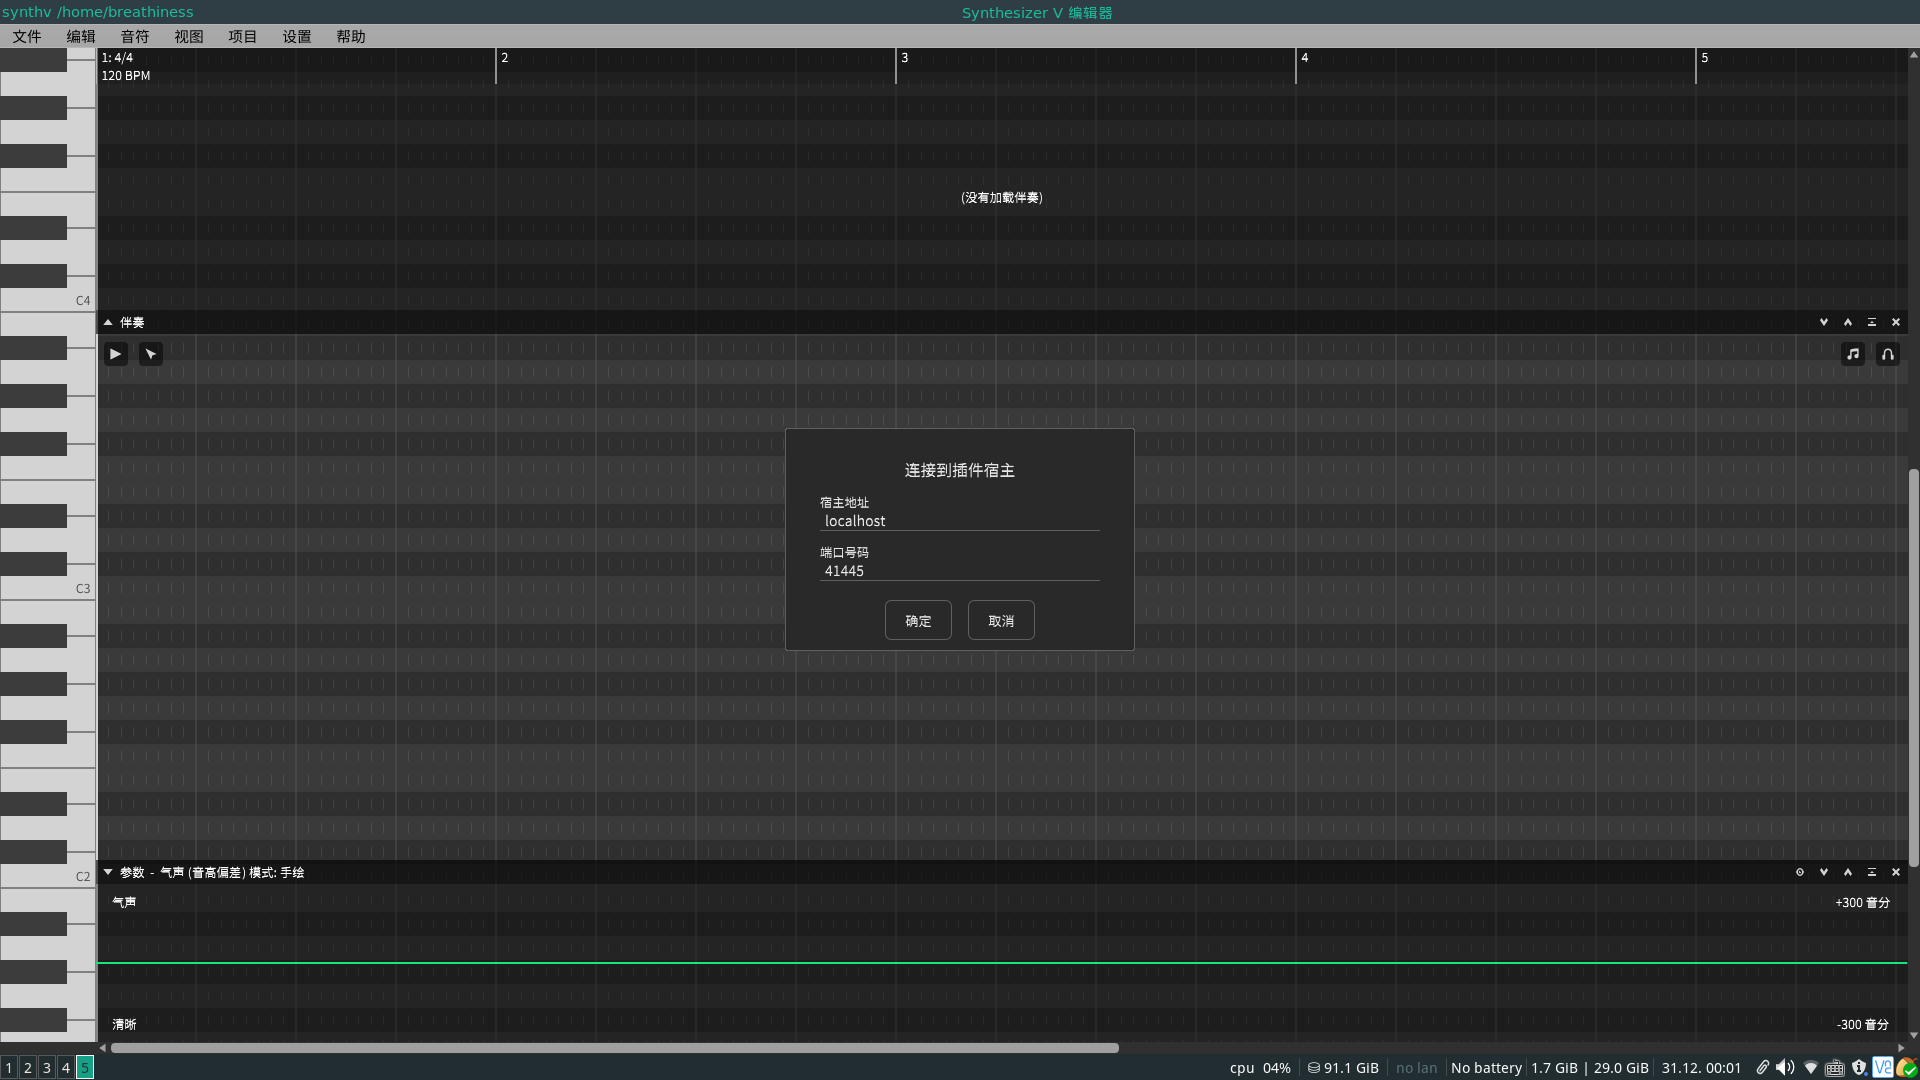
Task: Click the music note icon in 伴奏 panel
Action: click(1853, 354)
